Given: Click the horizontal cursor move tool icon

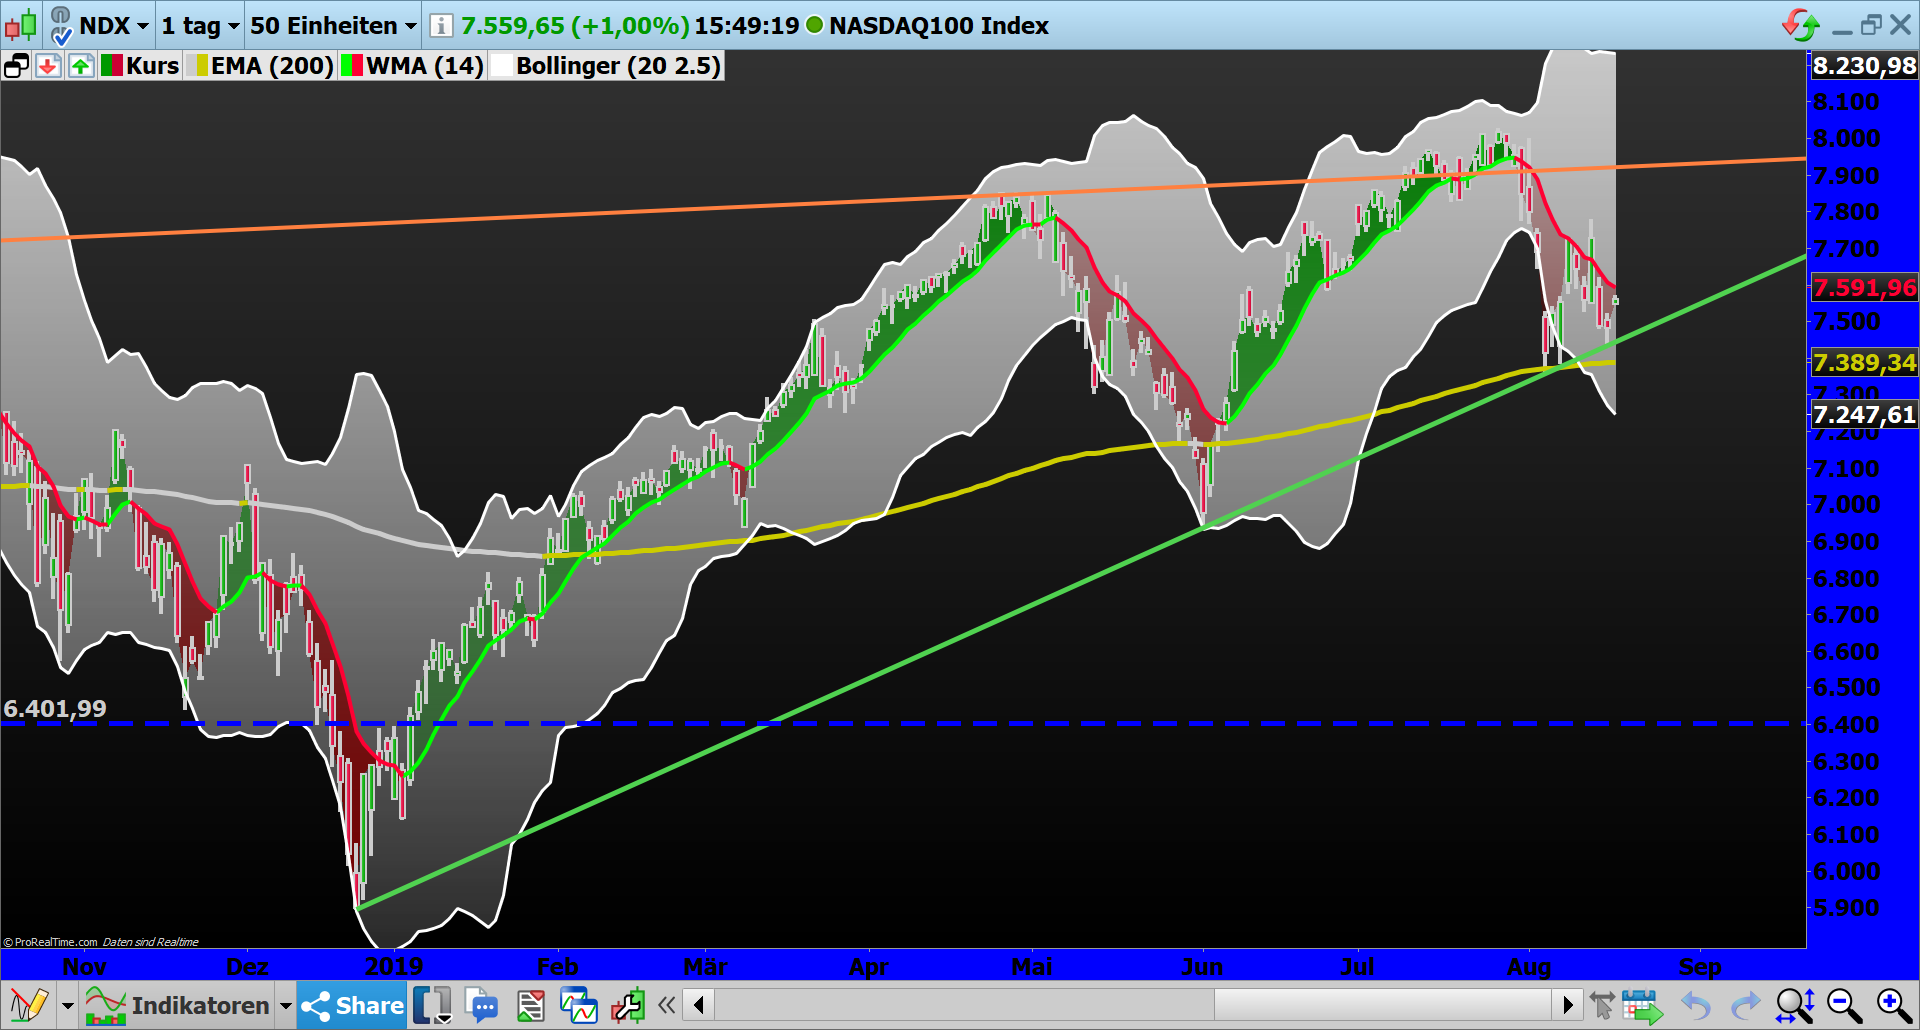Looking at the screenshot, I should click(x=1602, y=1005).
